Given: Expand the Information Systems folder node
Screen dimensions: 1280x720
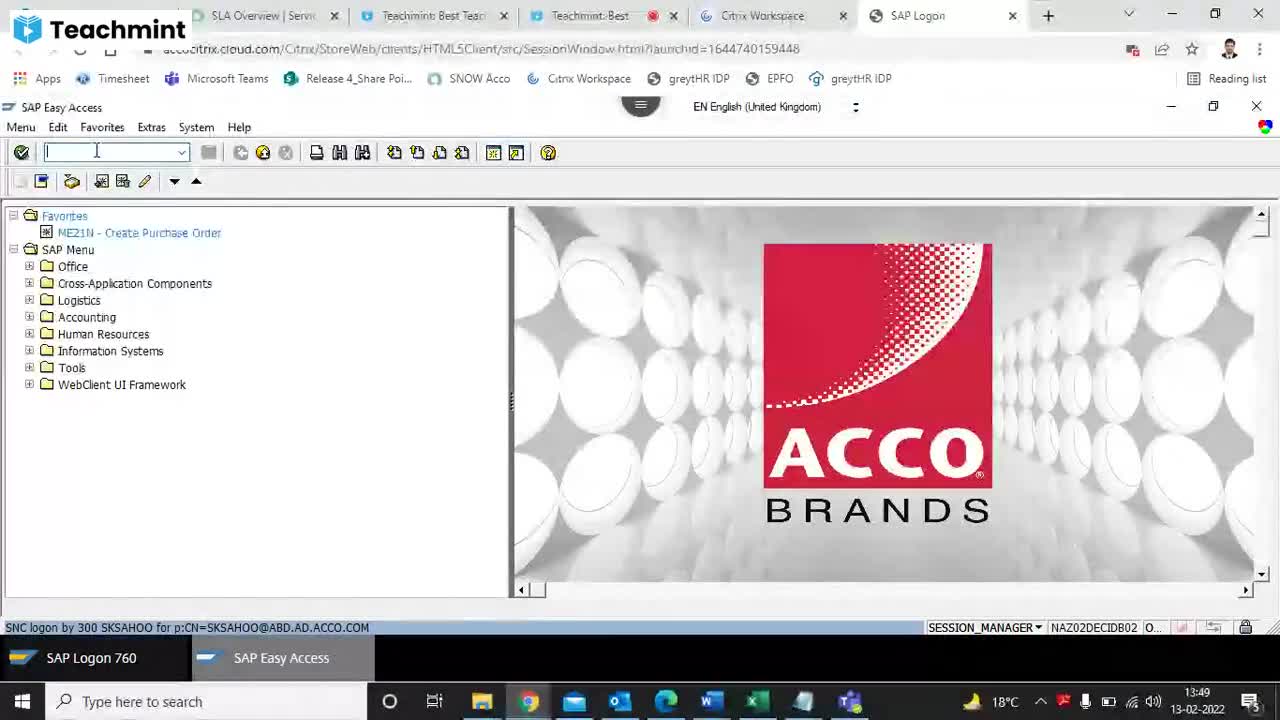Looking at the screenshot, I should 29,351.
